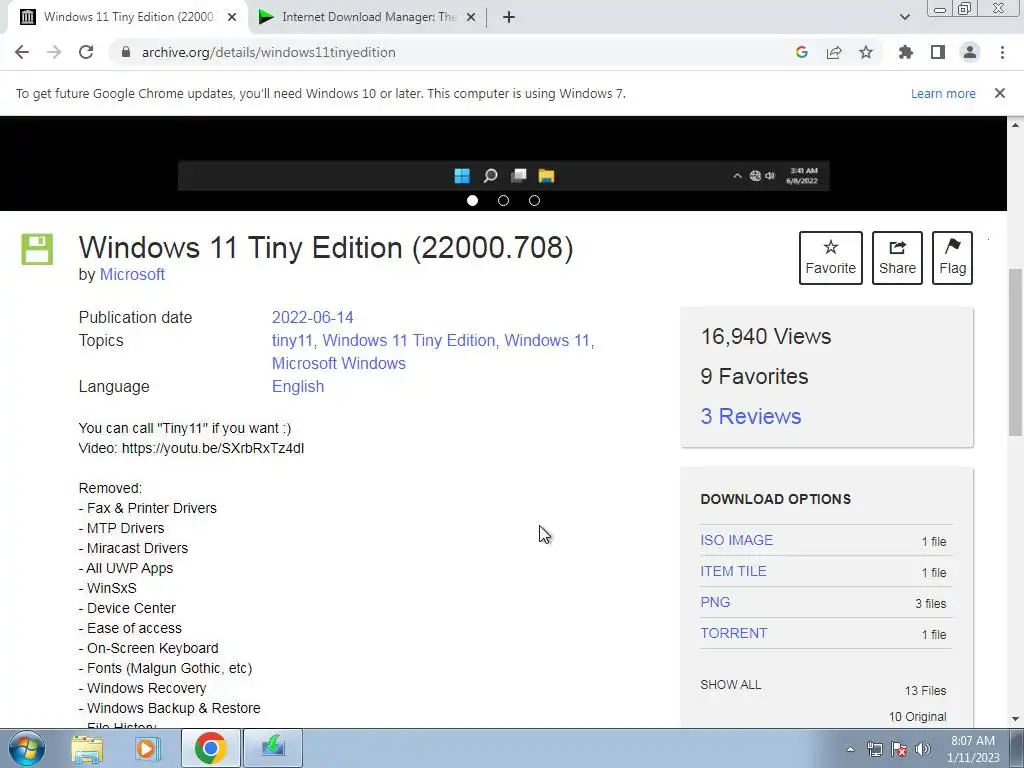Screen dimensions: 1024x768
Task: Reload the archive.org page
Action: (x=86, y=52)
